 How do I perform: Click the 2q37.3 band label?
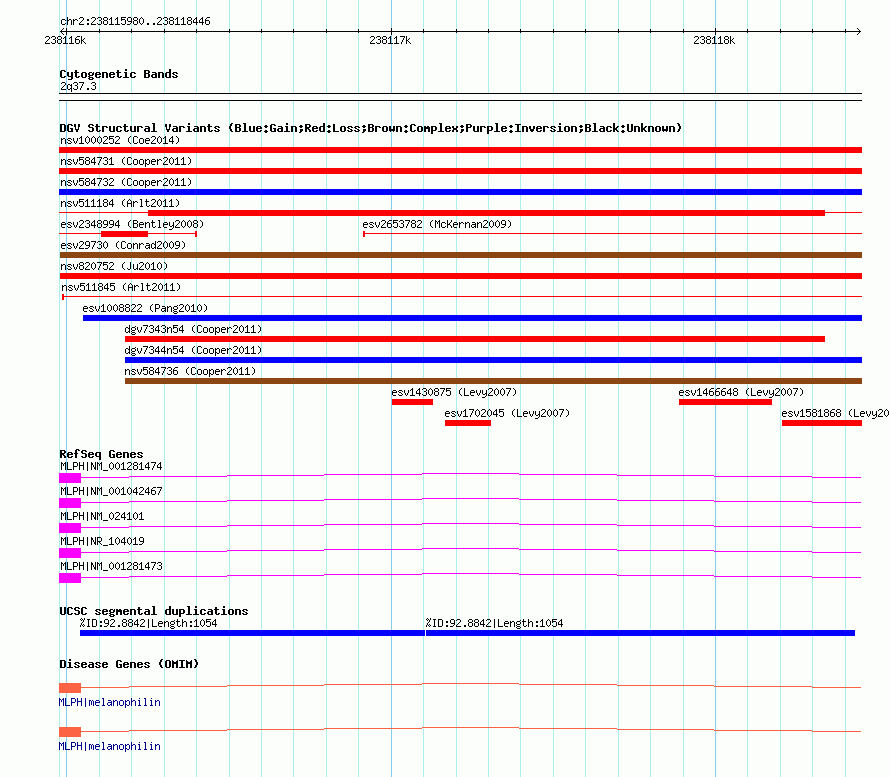pos(78,86)
